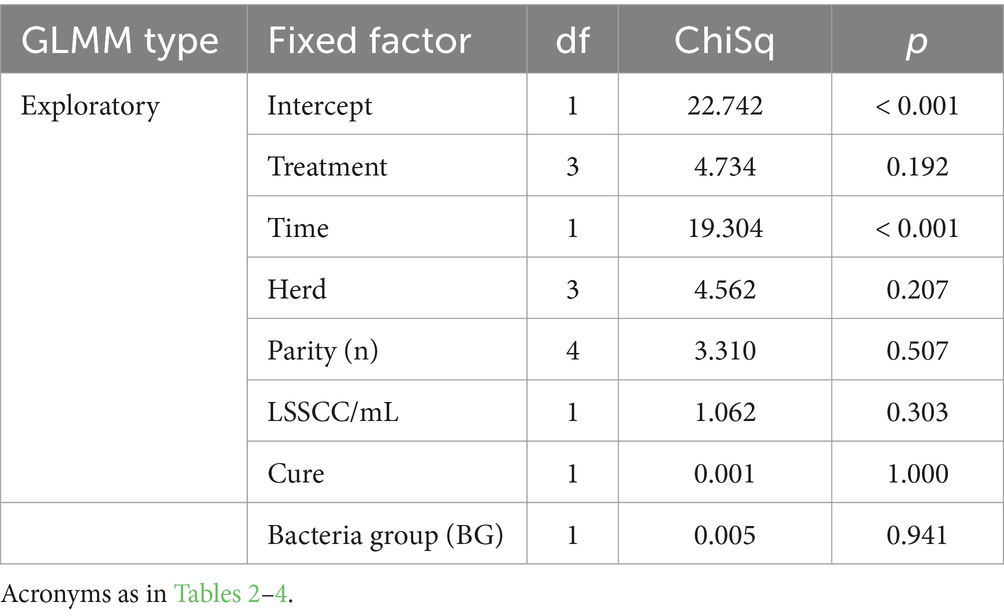Click the ChiSq value 19.304
The width and height of the screenshot is (1004, 616).
coord(725,228)
